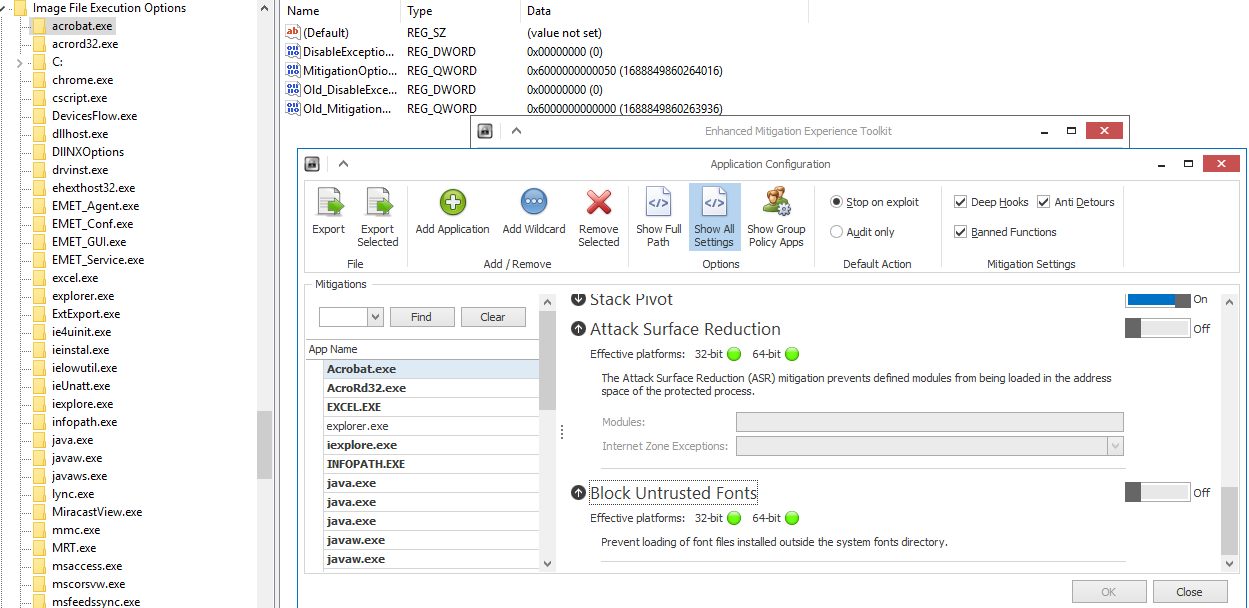The image size is (1249, 608).
Task: Click the Modules input field
Action: (x=929, y=422)
